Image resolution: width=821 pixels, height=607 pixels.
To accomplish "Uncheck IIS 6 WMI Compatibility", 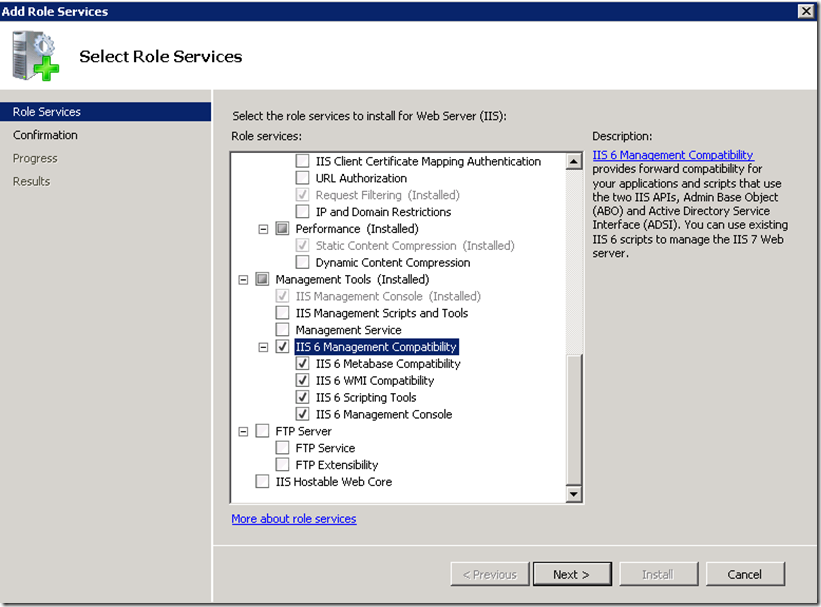I will (x=302, y=380).
